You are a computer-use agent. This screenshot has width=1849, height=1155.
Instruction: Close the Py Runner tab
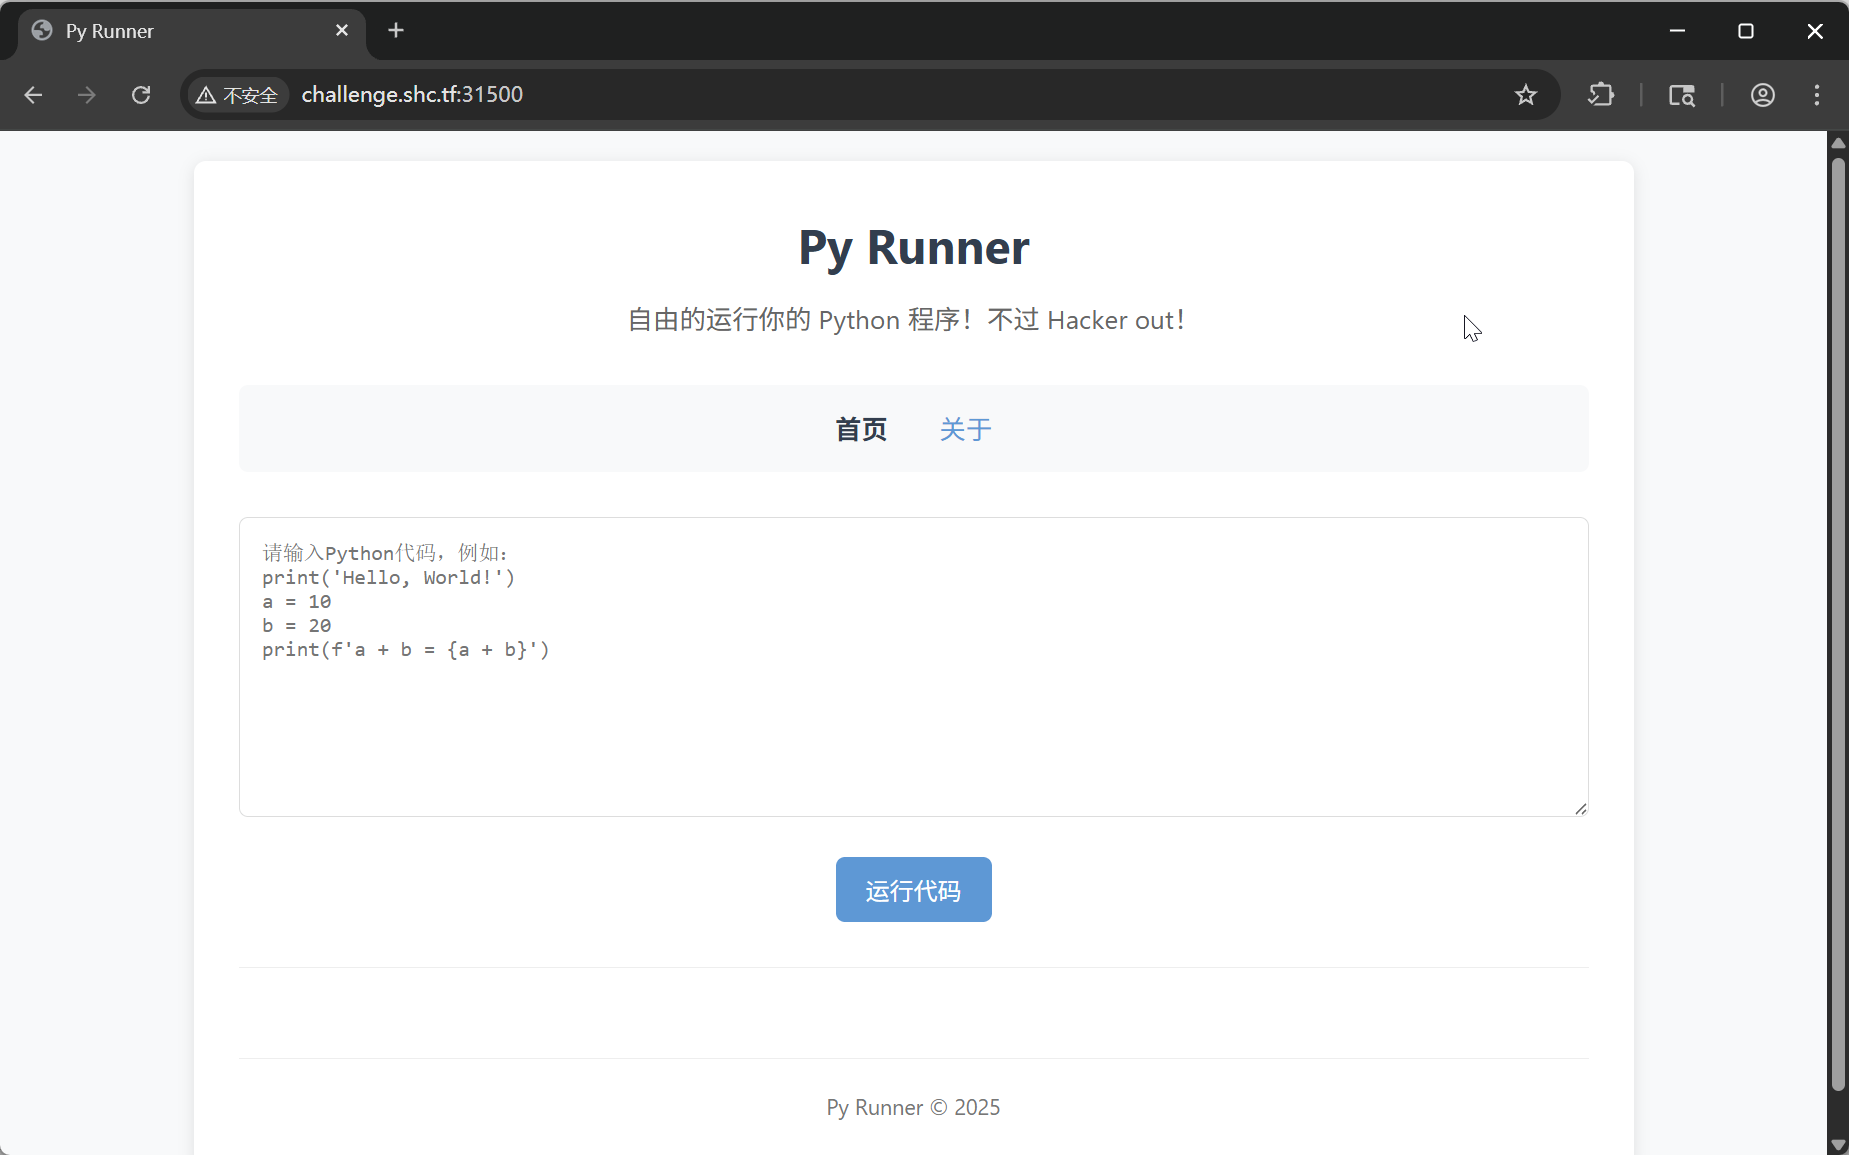342,31
